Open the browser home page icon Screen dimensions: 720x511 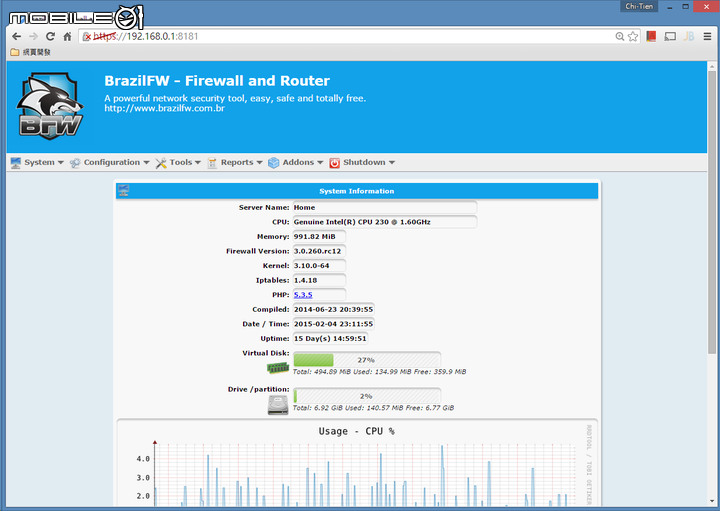pyautogui.click(x=68, y=36)
